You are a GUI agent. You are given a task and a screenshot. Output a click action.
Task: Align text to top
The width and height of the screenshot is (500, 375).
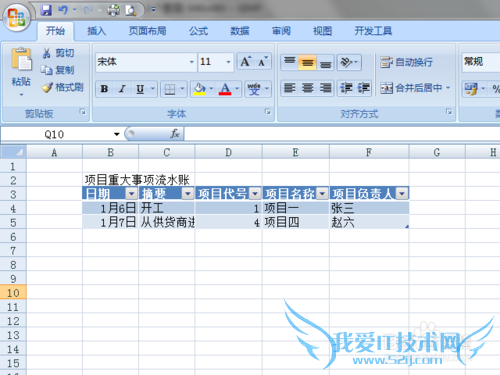(290, 62)
